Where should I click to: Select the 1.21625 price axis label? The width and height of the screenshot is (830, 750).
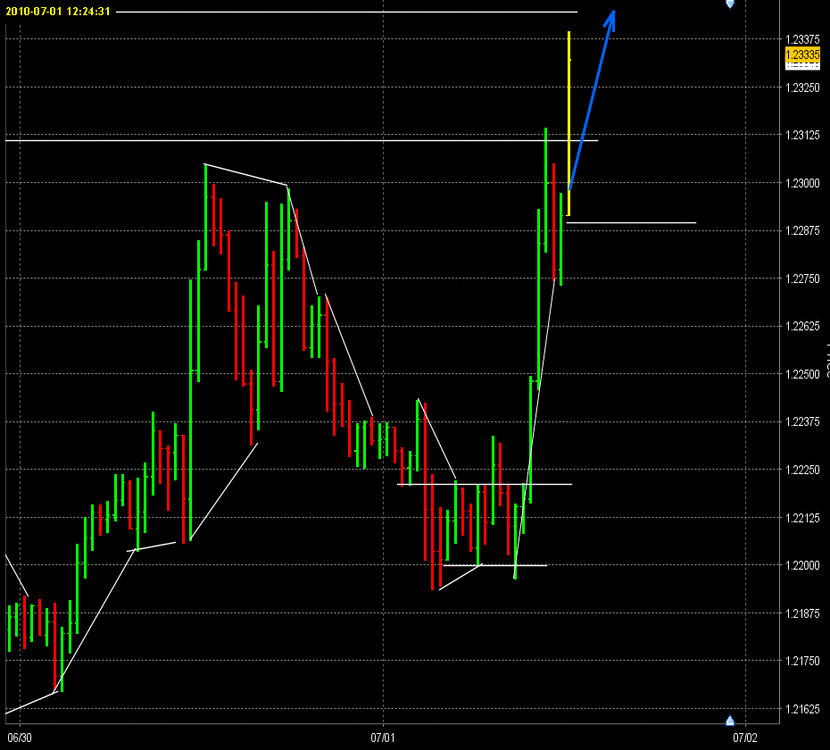tap(802, 709)
